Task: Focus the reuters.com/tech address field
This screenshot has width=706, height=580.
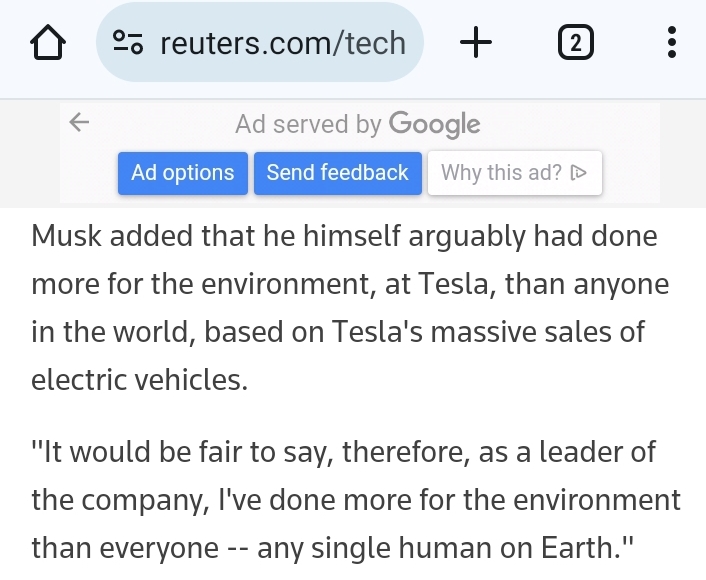Action: pos(282,43)
